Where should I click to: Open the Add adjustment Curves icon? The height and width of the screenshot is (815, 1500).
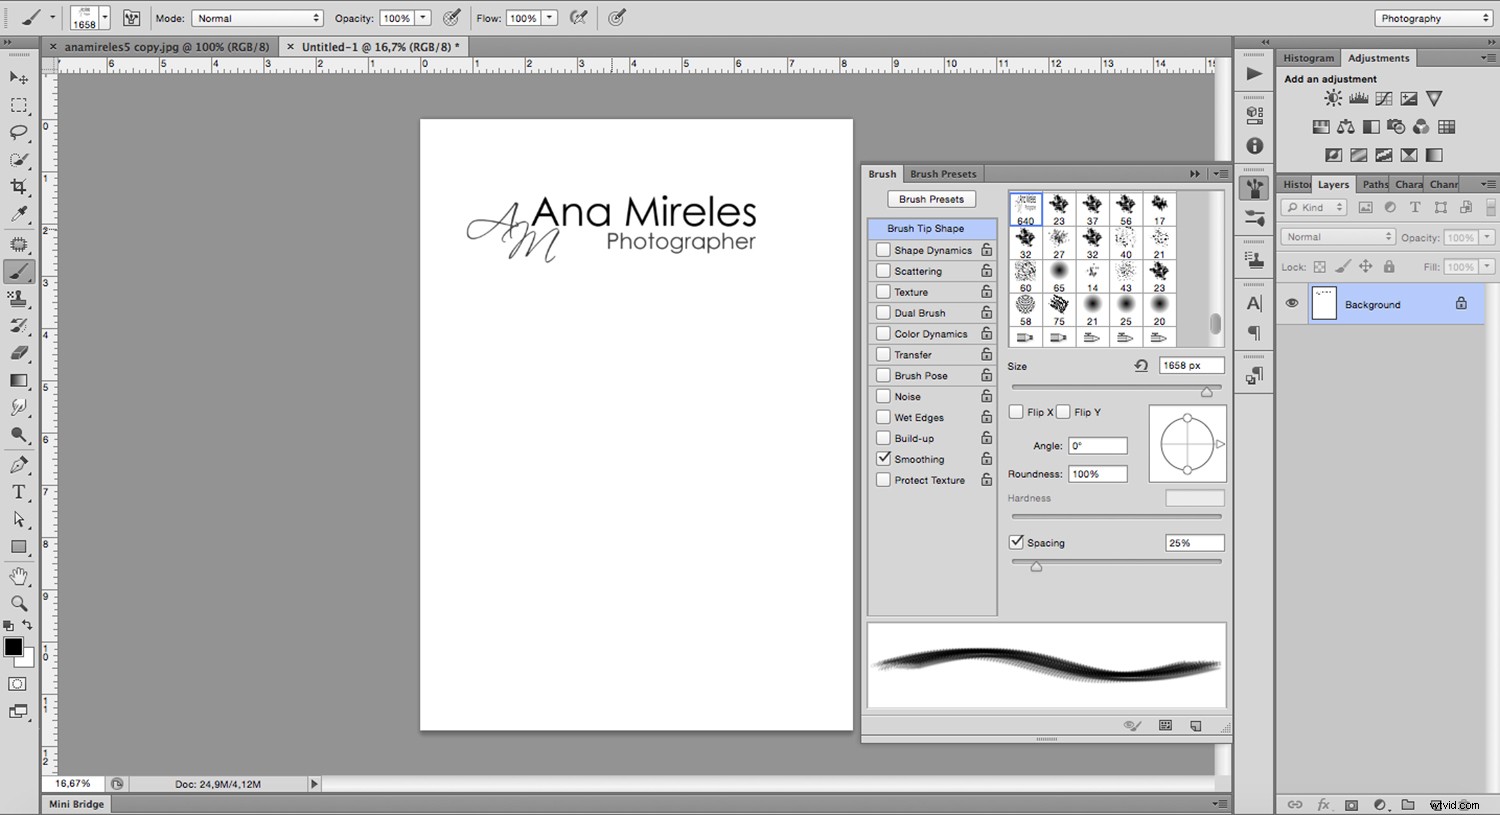point(1384,98)
